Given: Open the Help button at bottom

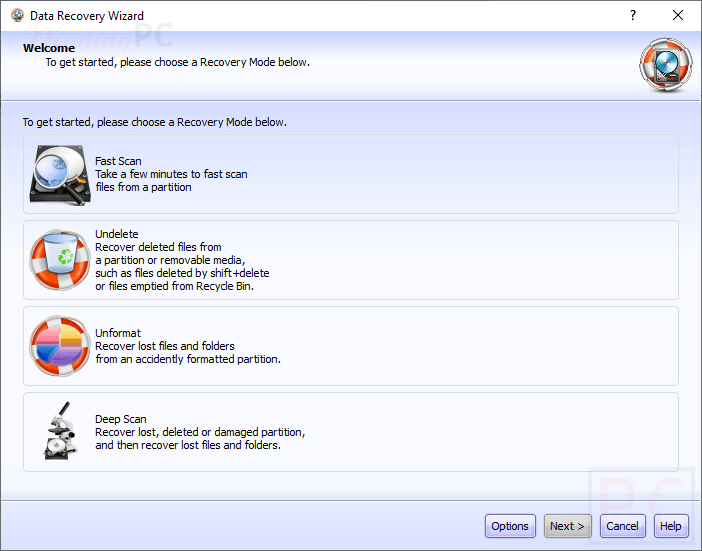Looking at the screenshot, I should click(671, 526).
